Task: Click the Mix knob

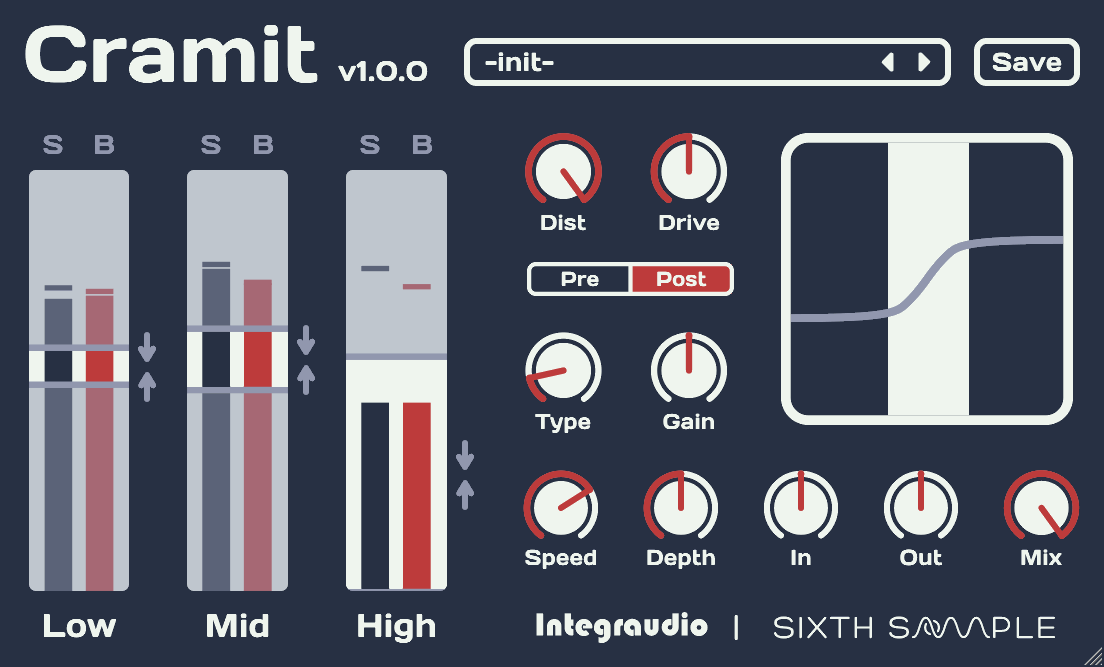Action: 1041,508
